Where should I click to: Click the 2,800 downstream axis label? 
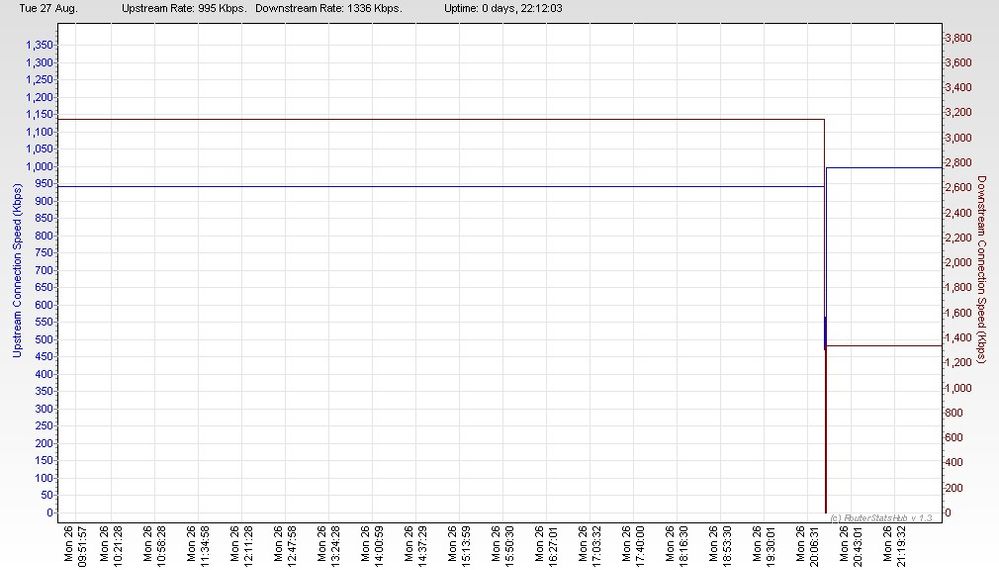tap(959, 163)
